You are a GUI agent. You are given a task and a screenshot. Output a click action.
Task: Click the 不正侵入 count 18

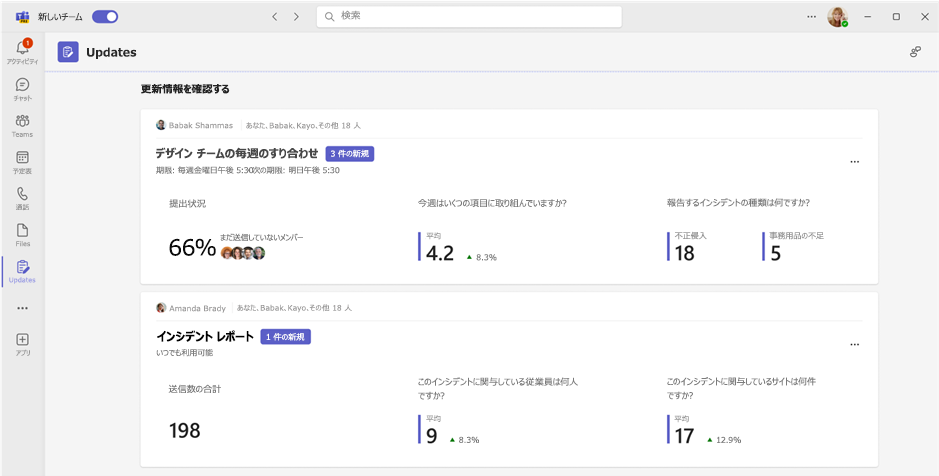click(684, 254)
